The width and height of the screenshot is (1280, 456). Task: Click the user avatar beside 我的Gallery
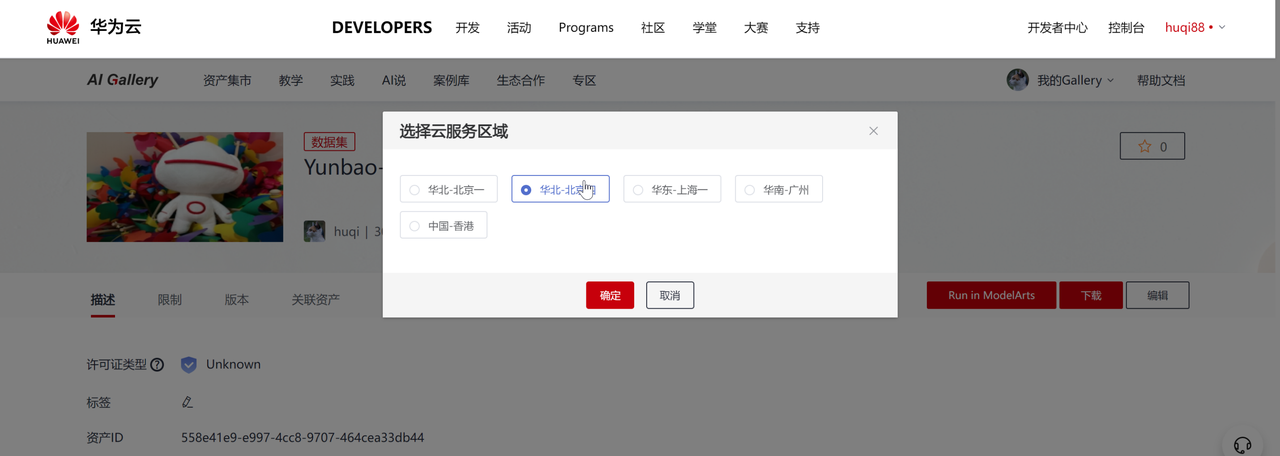(x=1018, y=80)
